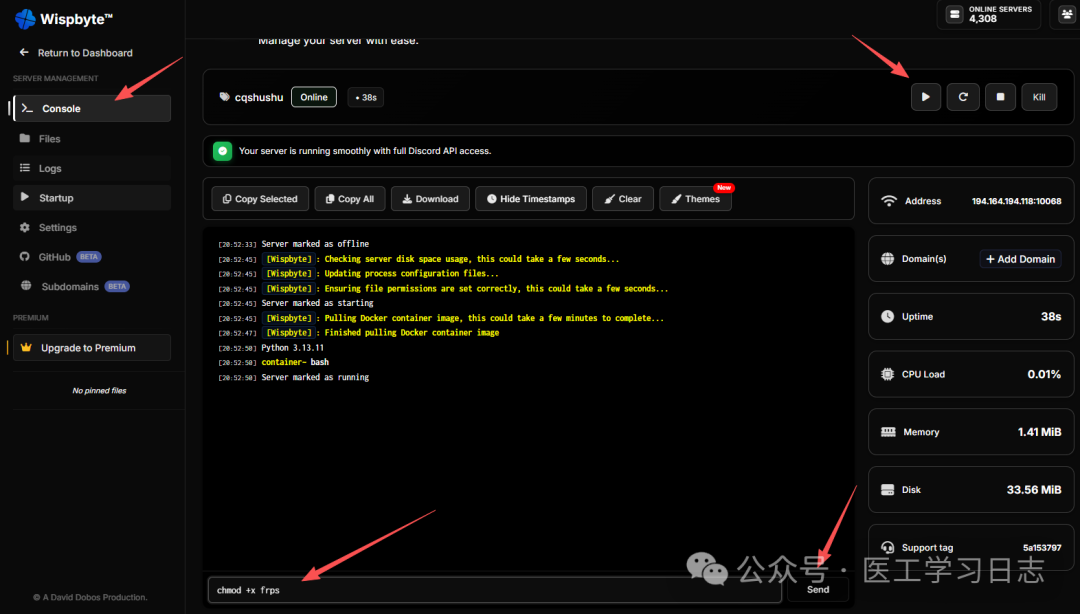This screenshot has height=614, width=1080.
Task: Start the server with play button
Action: tap(926, 97)
